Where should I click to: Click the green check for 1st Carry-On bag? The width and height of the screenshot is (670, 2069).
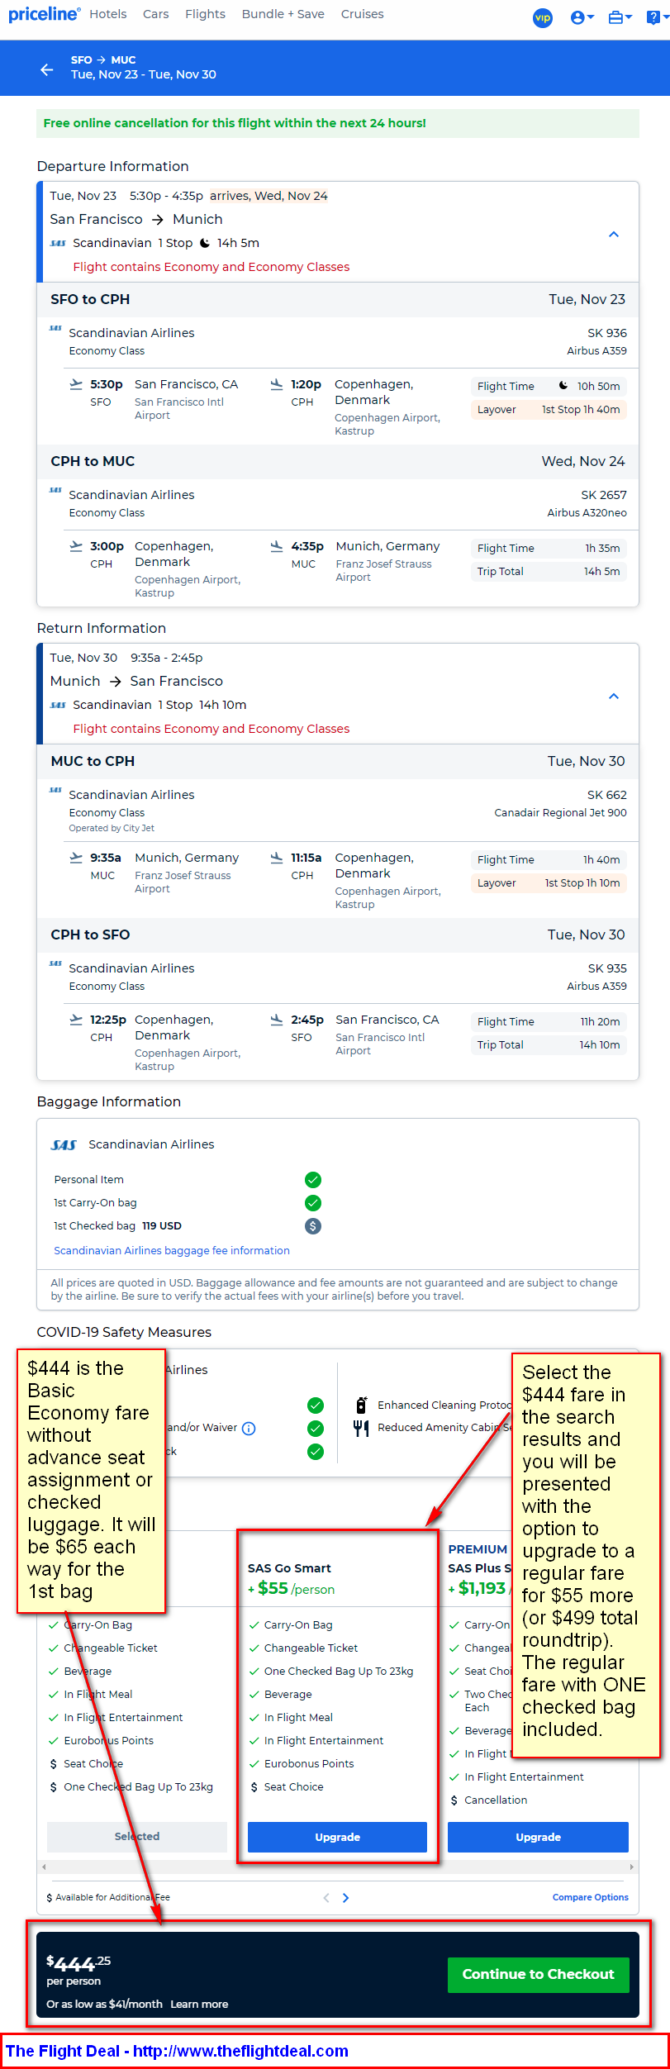coord(313,1203)
